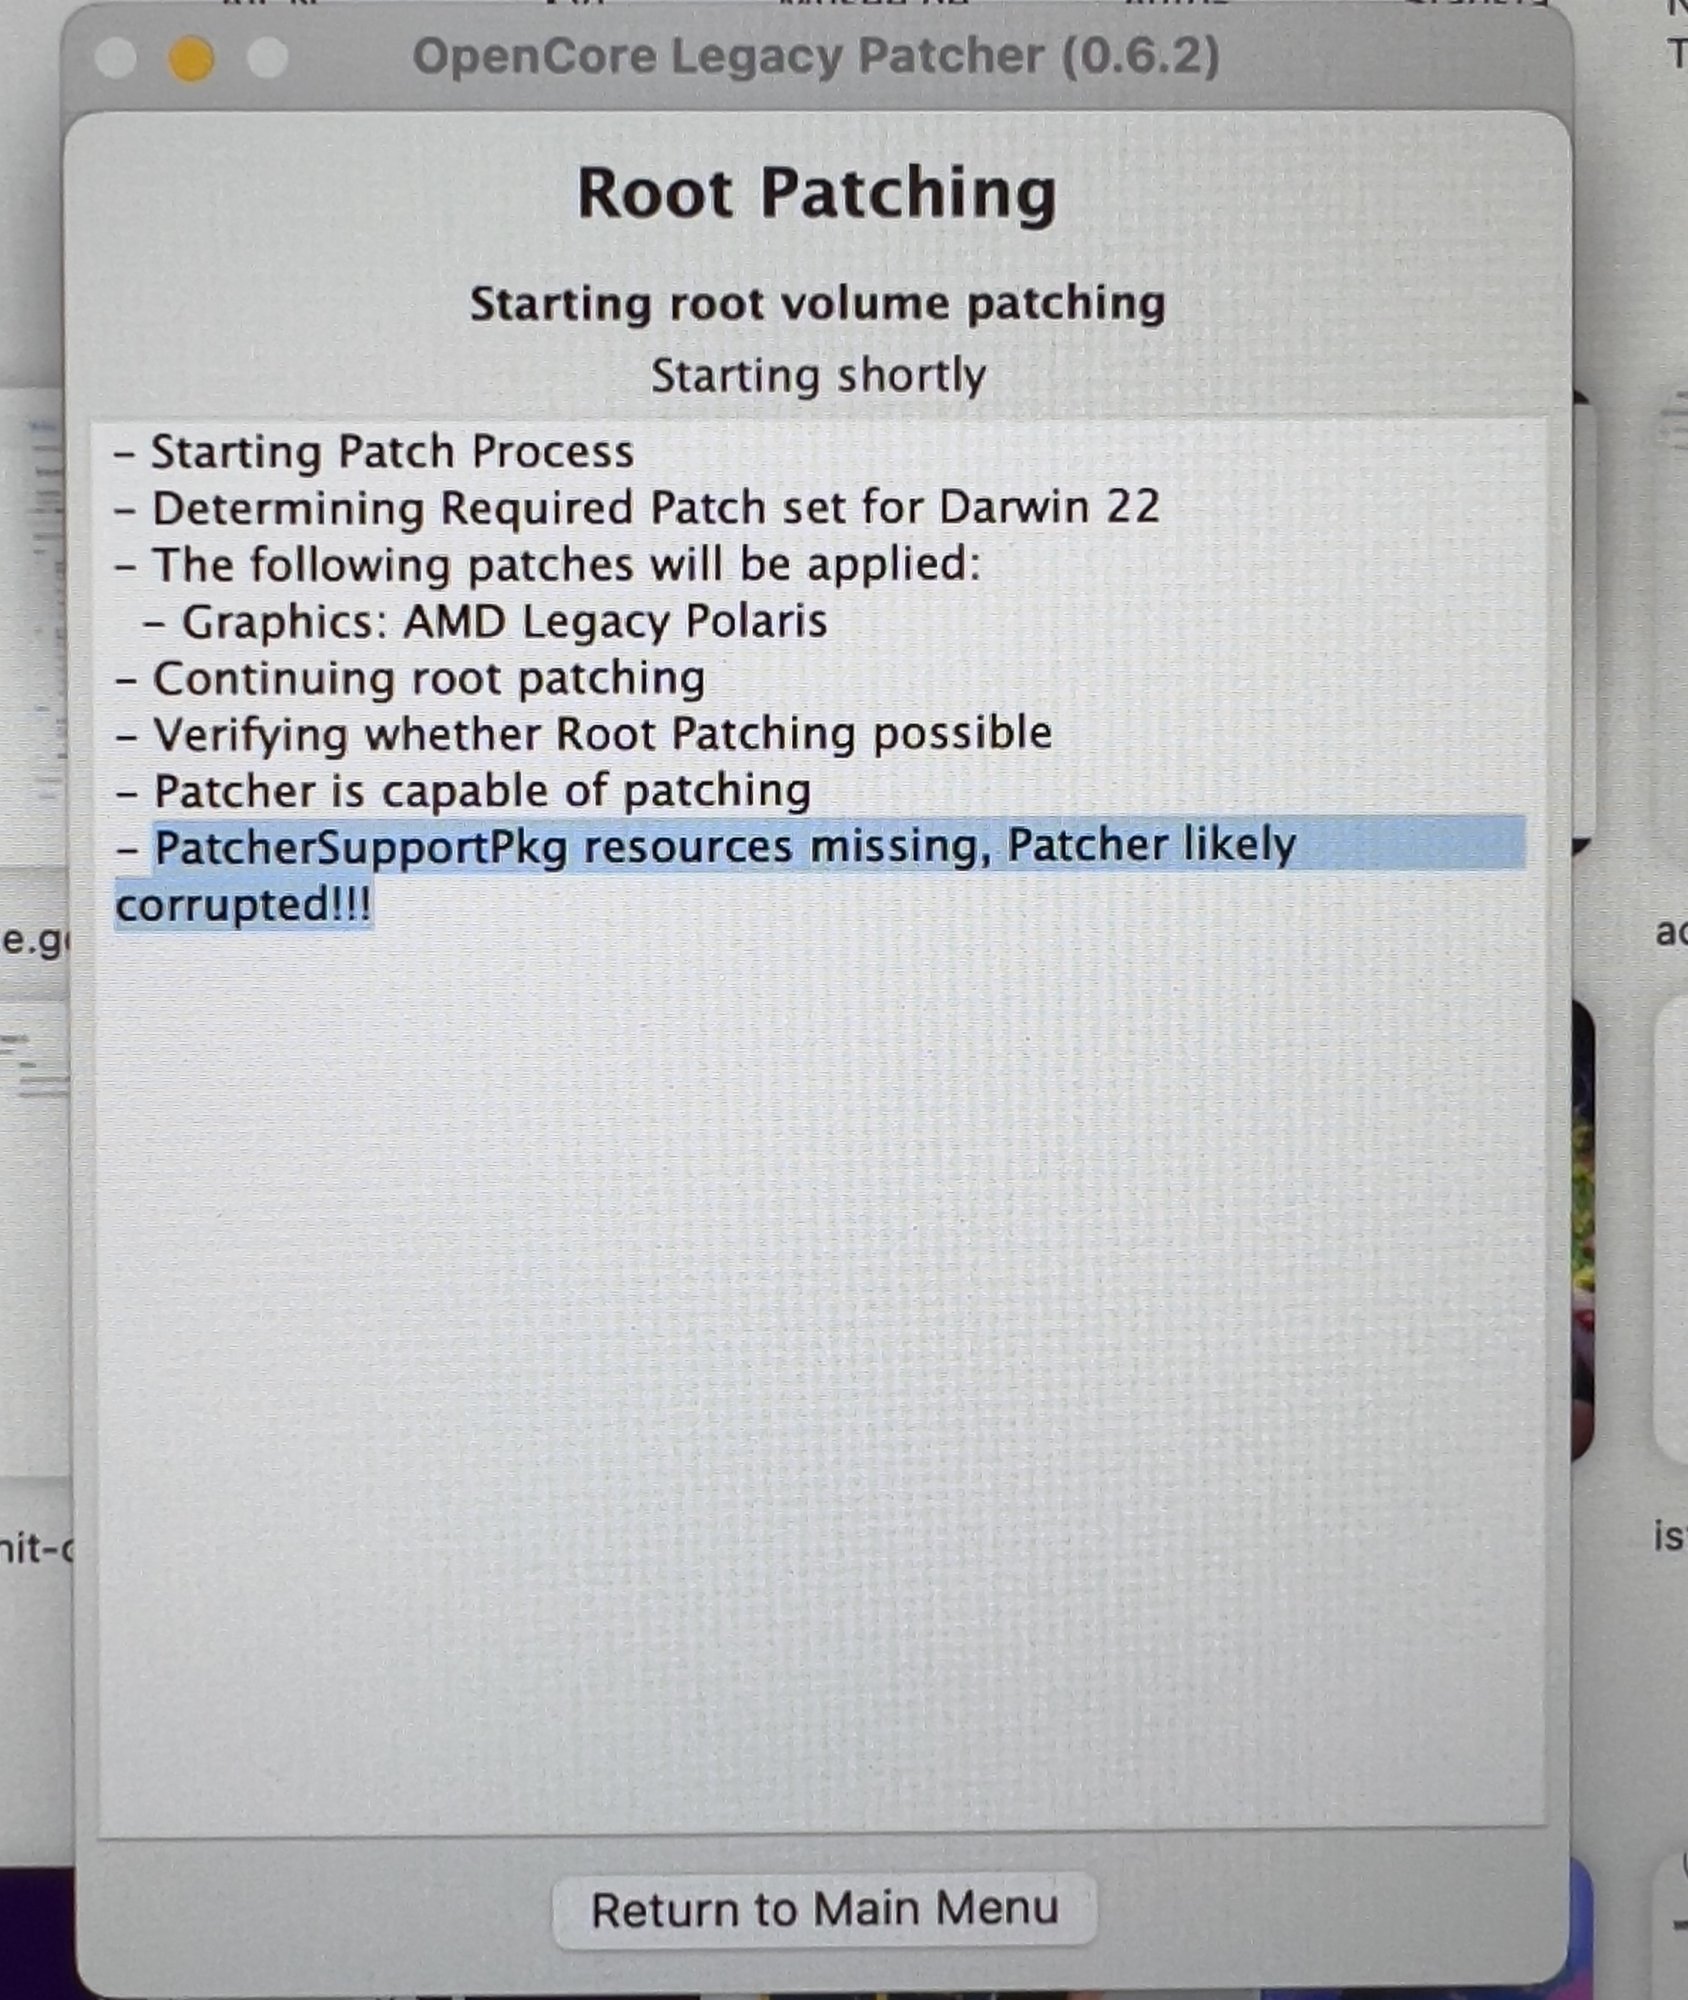The image size is (1688, 2000).
Task: Select the 'Continuing root patching' log line
Action: [x=410, y=679]
